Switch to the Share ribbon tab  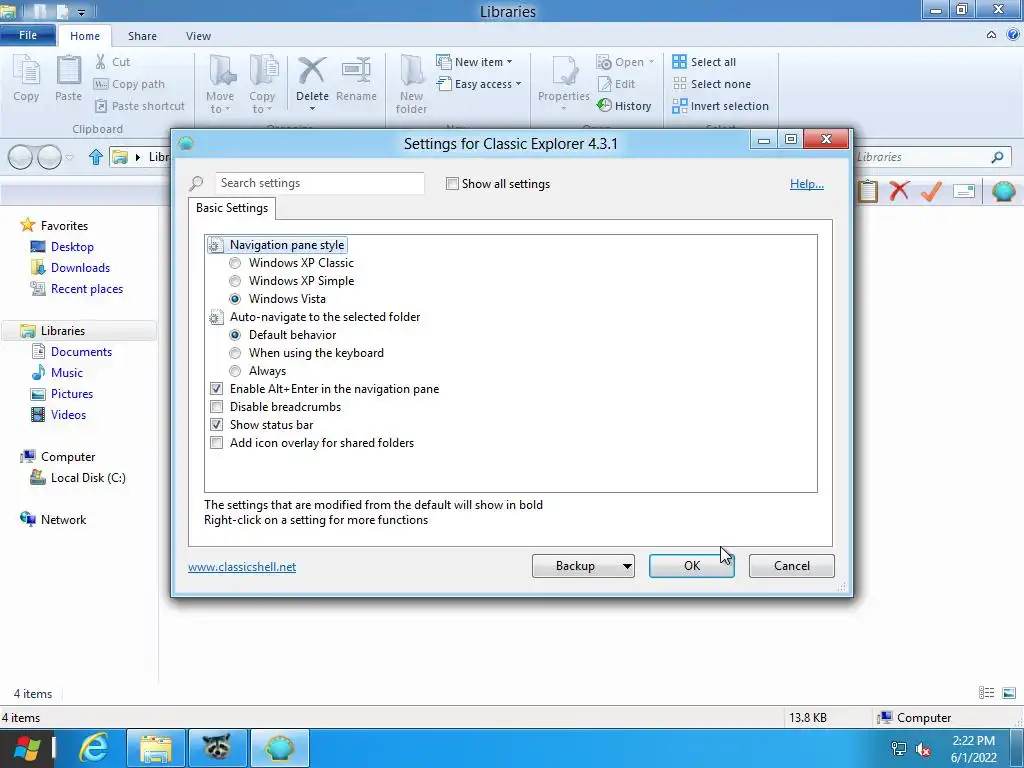[x=142, y=36]
